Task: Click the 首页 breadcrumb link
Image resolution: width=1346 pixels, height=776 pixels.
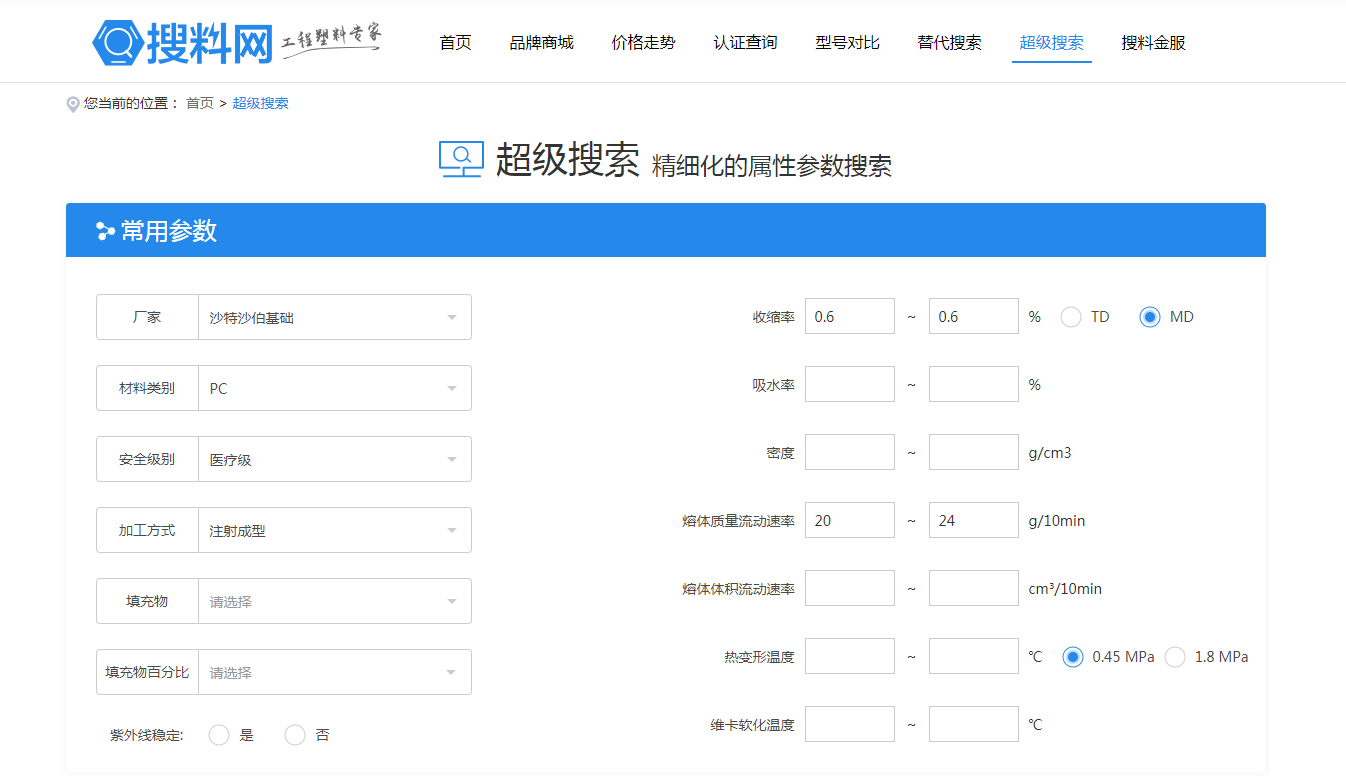Action: [200, 103]
